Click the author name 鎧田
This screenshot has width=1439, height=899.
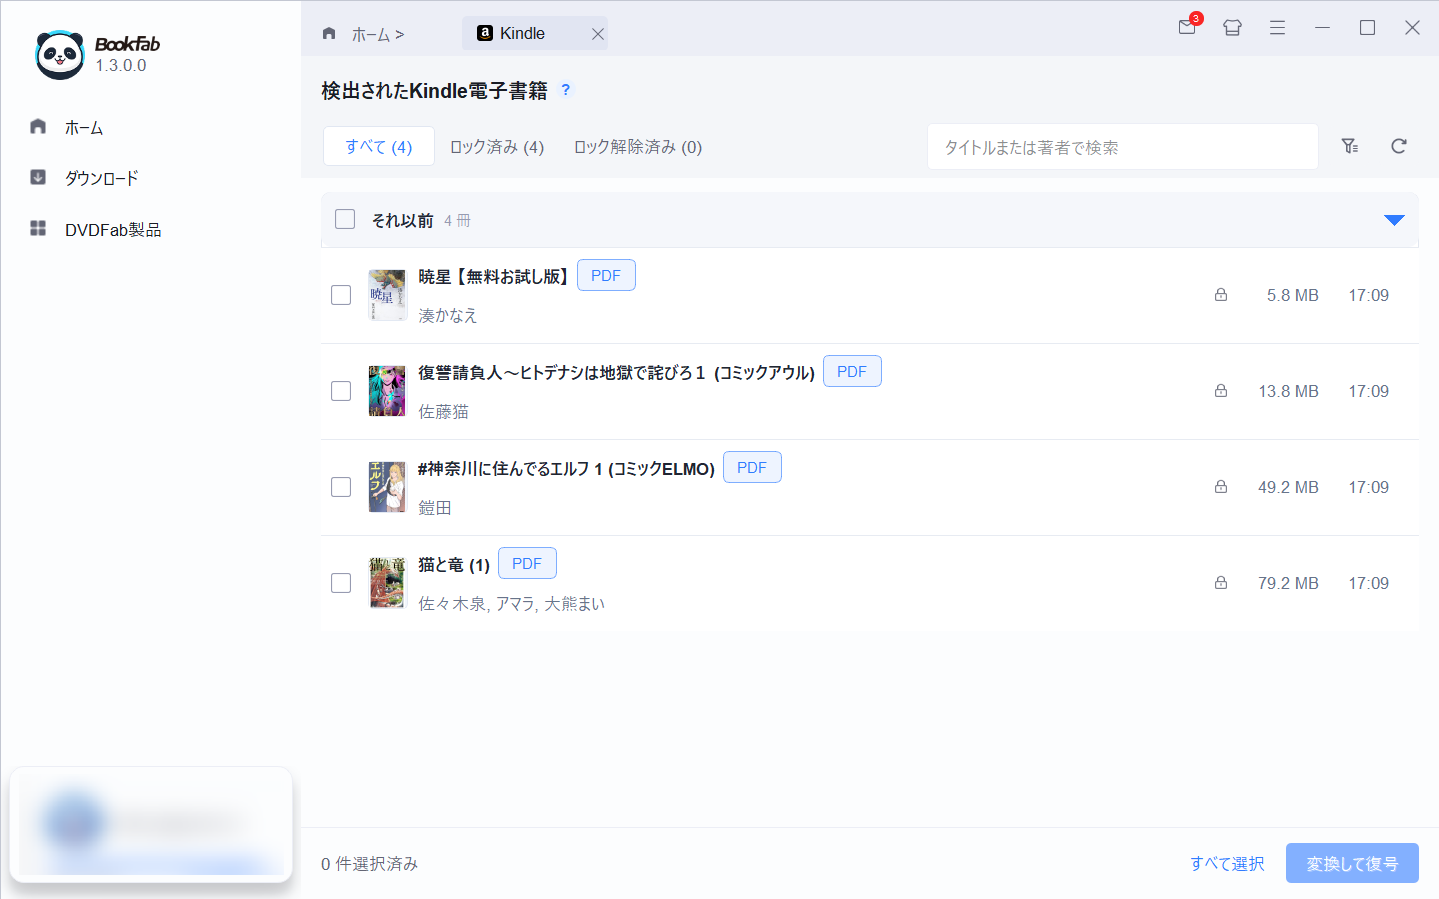pyautogui.click(x=435, y=507)
